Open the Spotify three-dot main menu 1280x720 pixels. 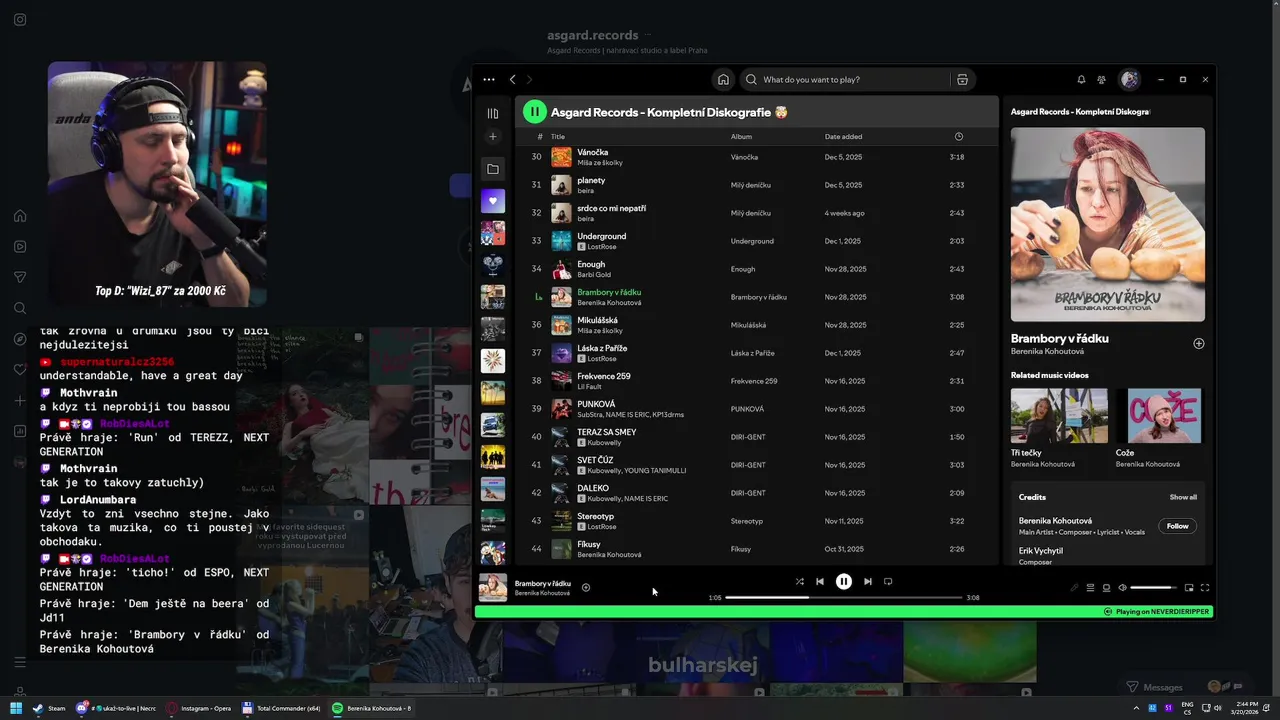tap(488, 79)
